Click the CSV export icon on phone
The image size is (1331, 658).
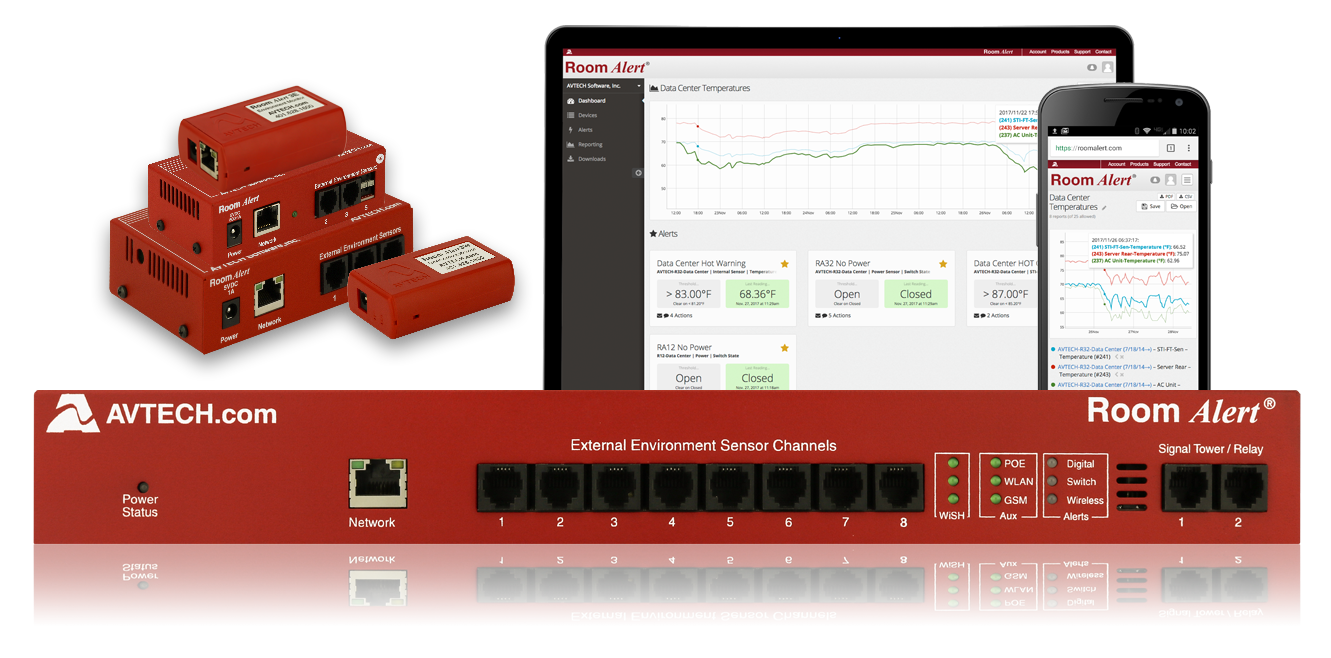(x=1186, y=196)
